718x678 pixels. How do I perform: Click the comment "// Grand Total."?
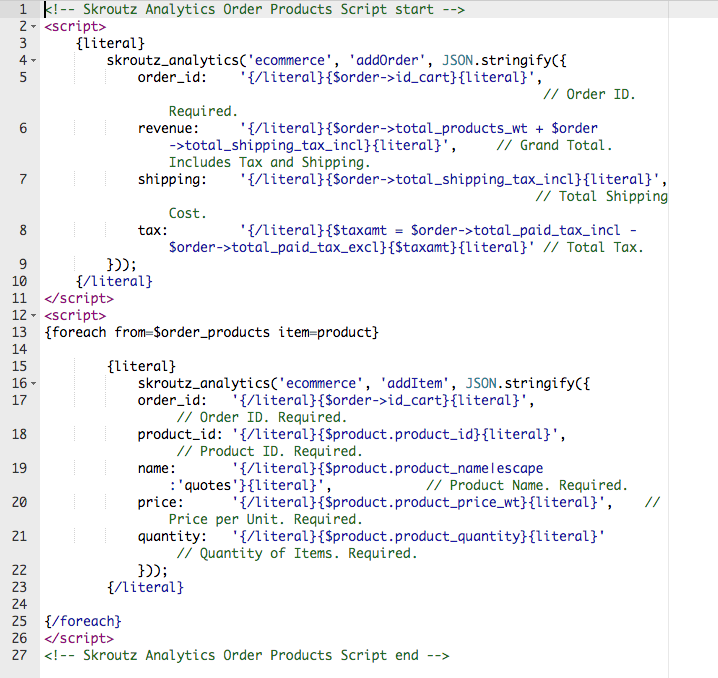(555, 145)
